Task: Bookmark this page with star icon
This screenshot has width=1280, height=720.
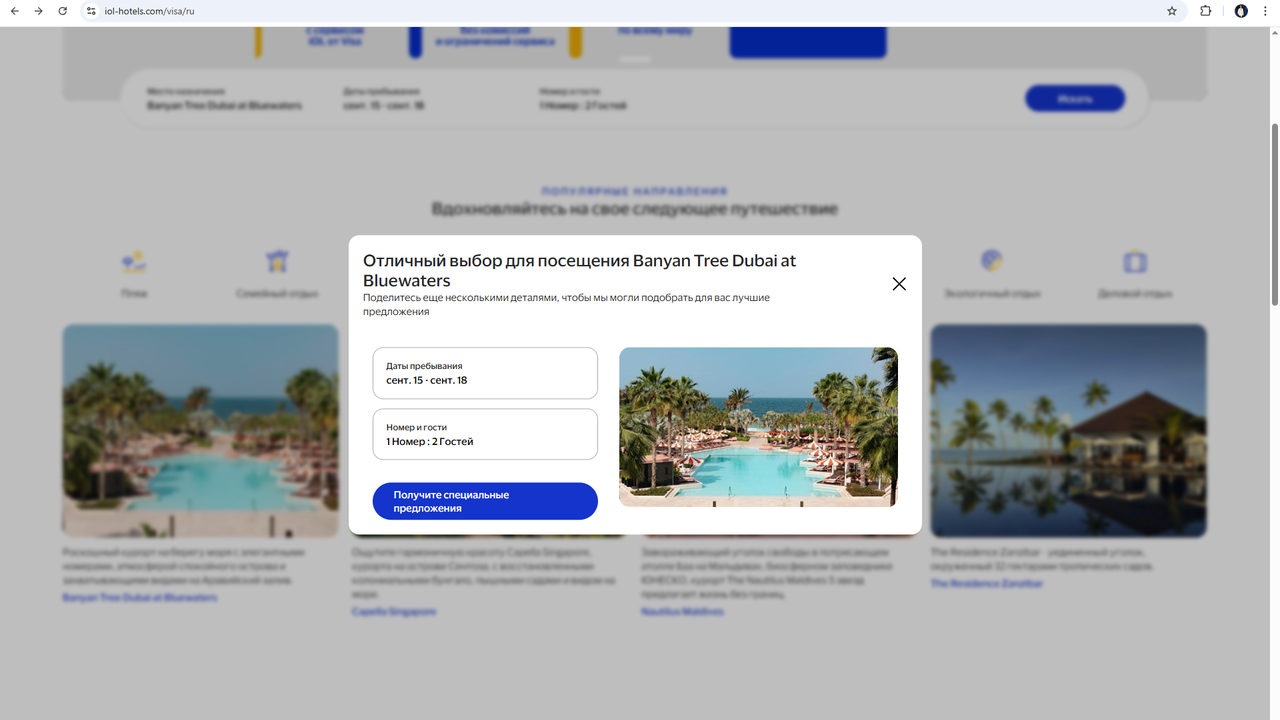Action: tap(1172, 11)
